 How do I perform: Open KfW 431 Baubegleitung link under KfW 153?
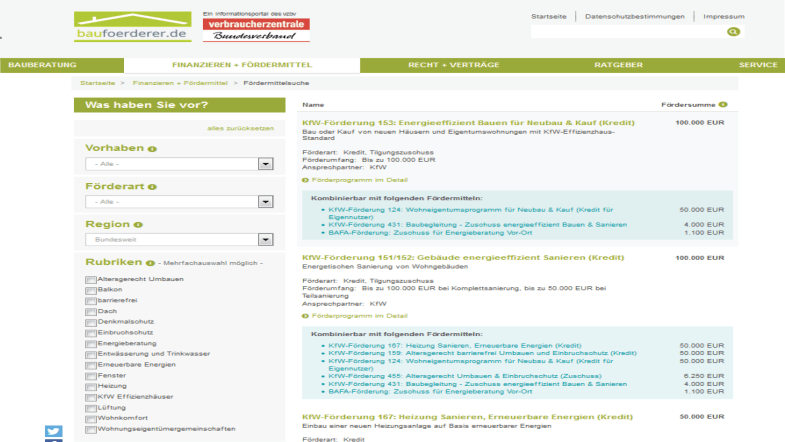click(478, 225)
